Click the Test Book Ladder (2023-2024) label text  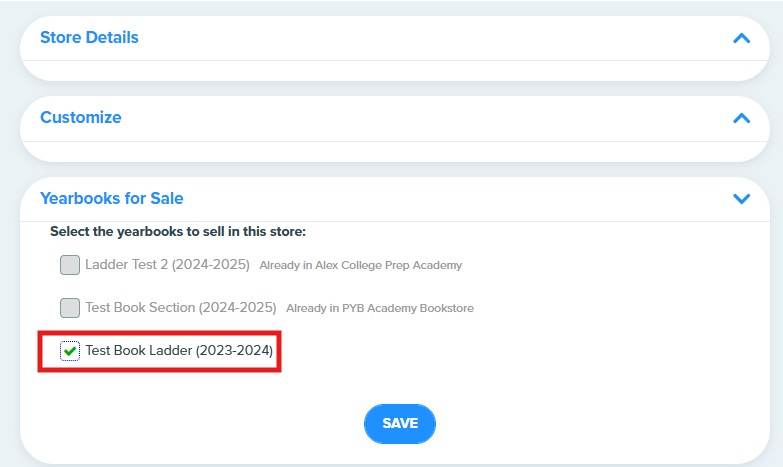[x=179, y=351]
